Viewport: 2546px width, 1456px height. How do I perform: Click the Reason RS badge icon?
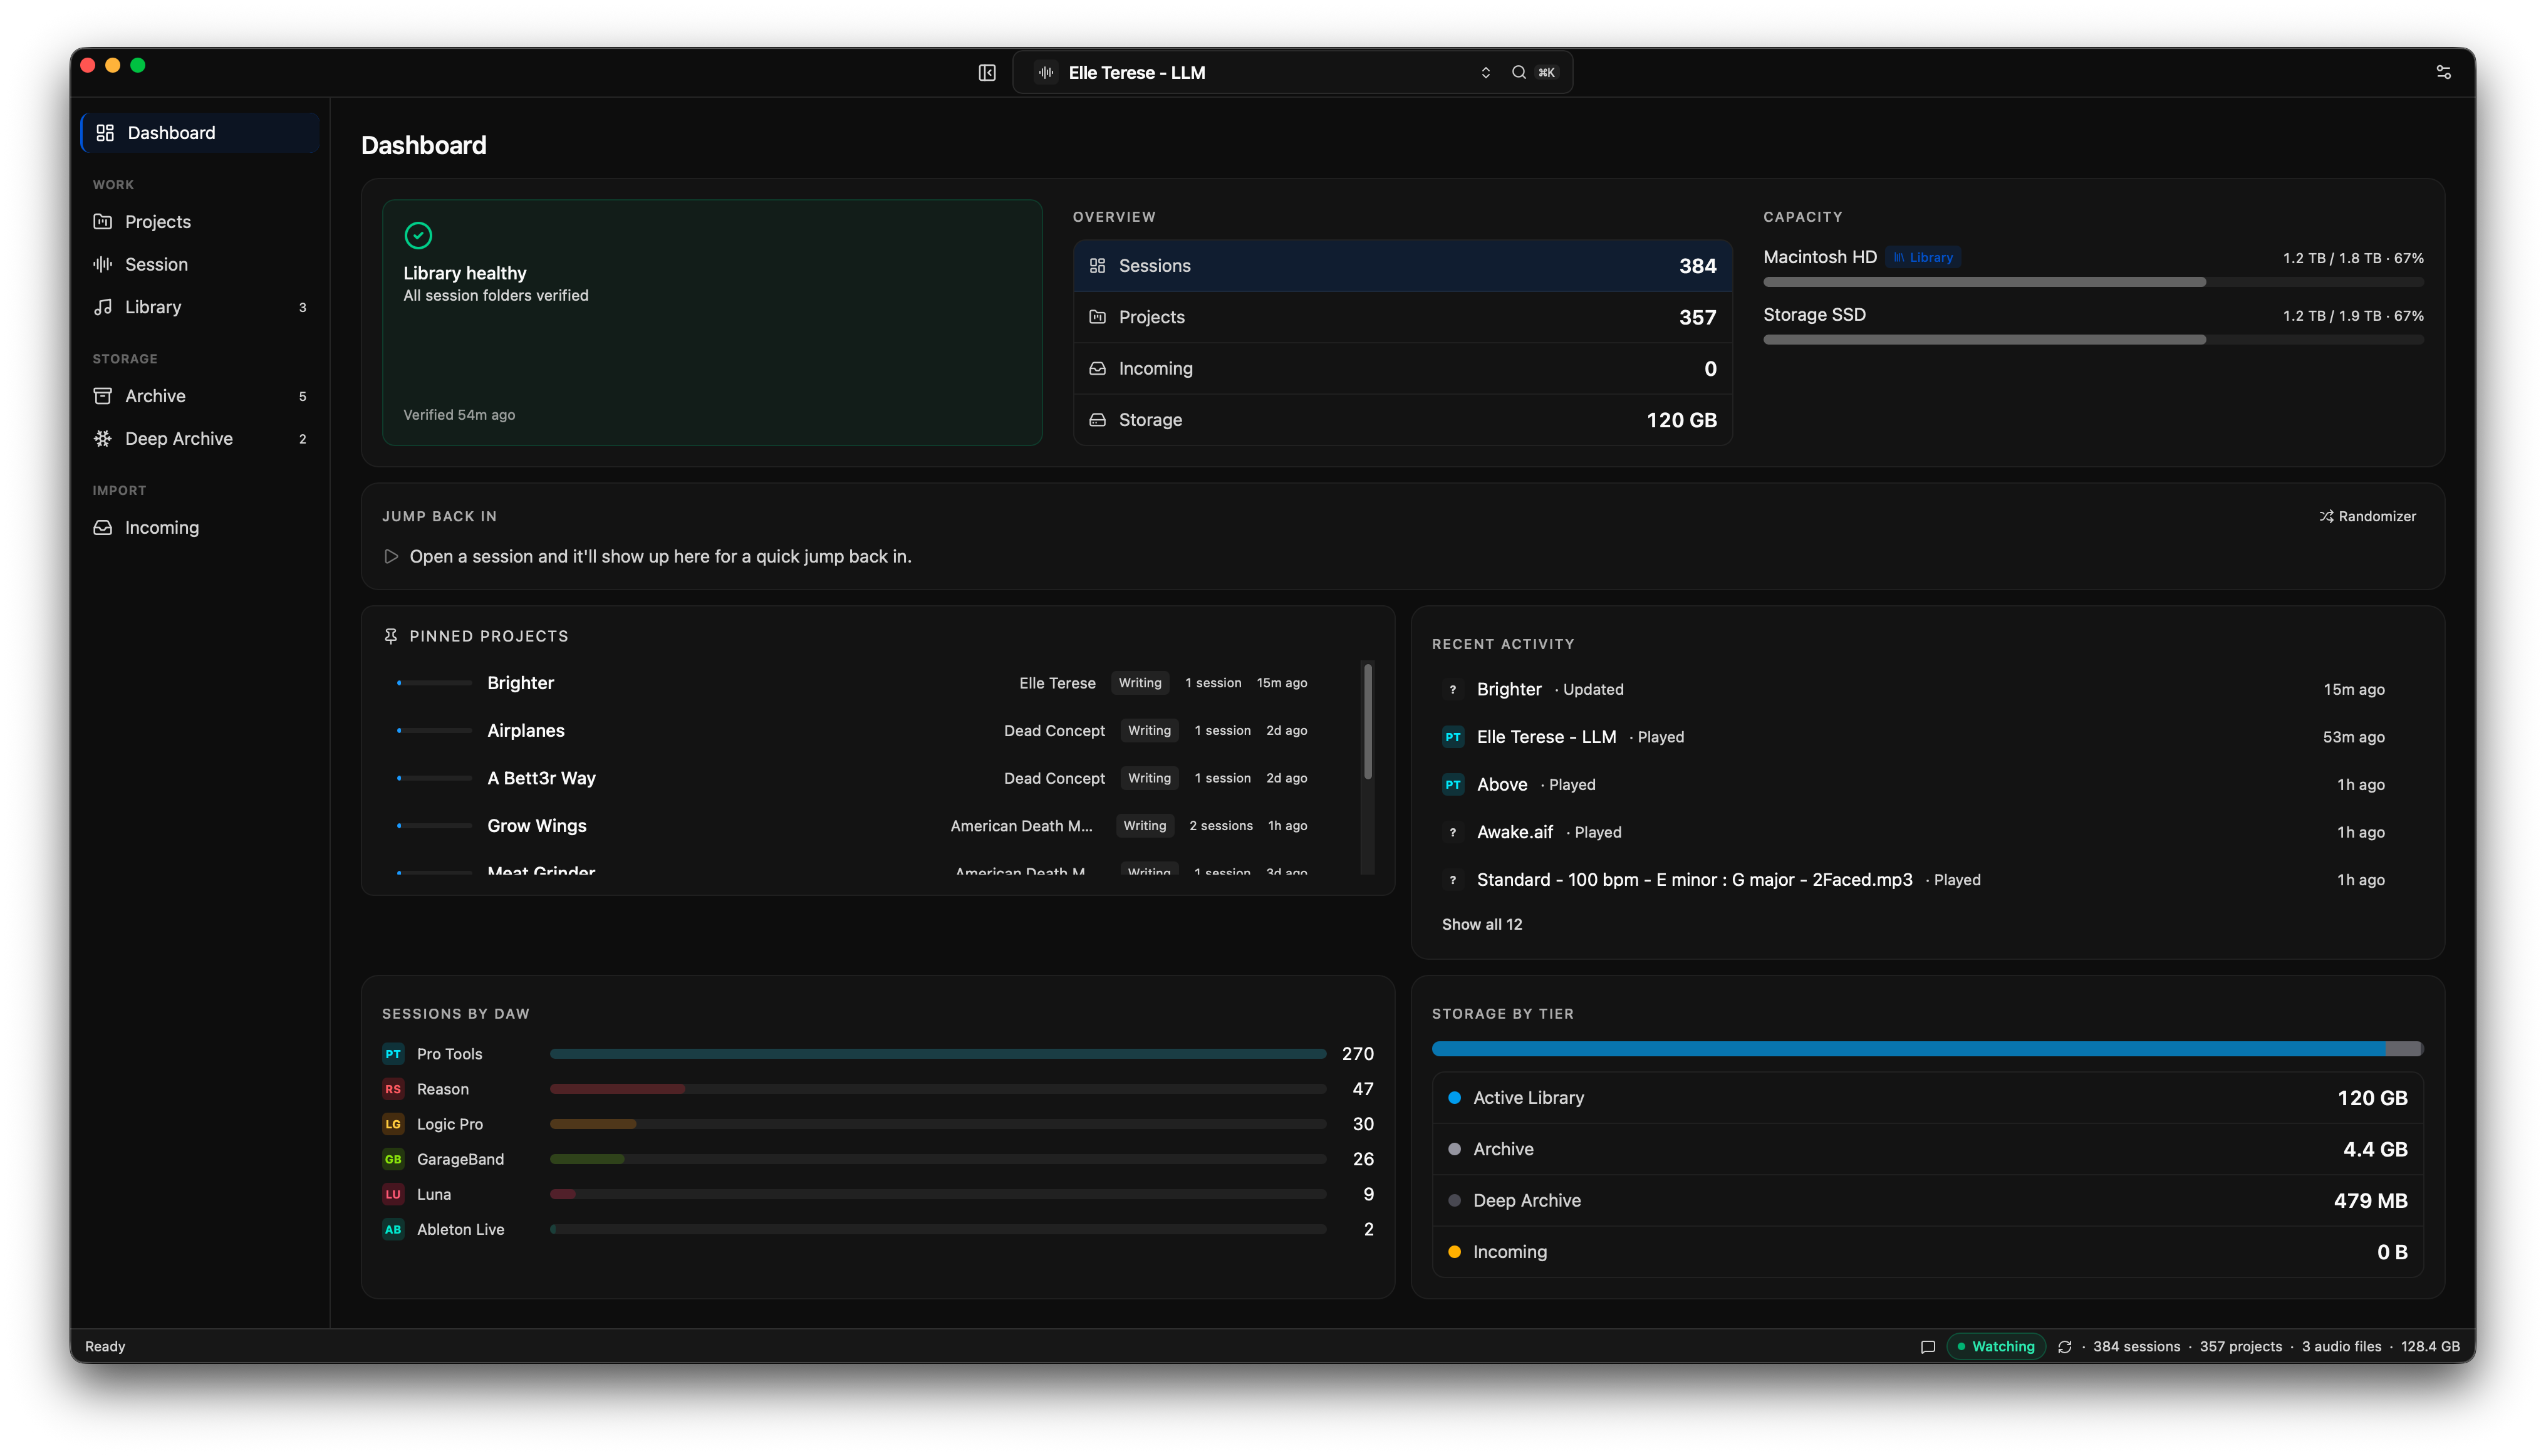(393, 1089)
